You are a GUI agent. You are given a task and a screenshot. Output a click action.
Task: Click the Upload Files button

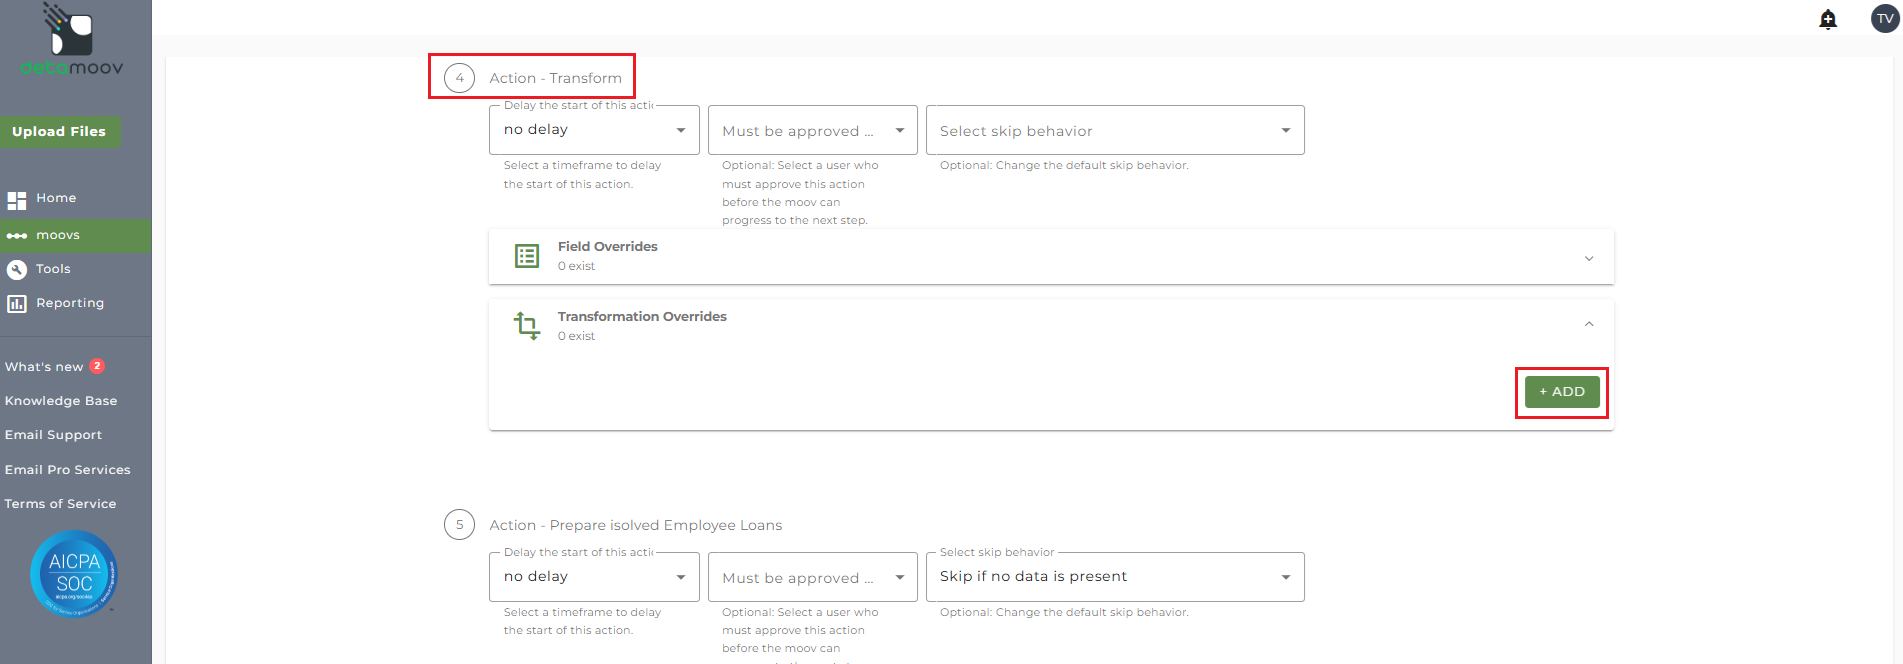coord(59,131)
